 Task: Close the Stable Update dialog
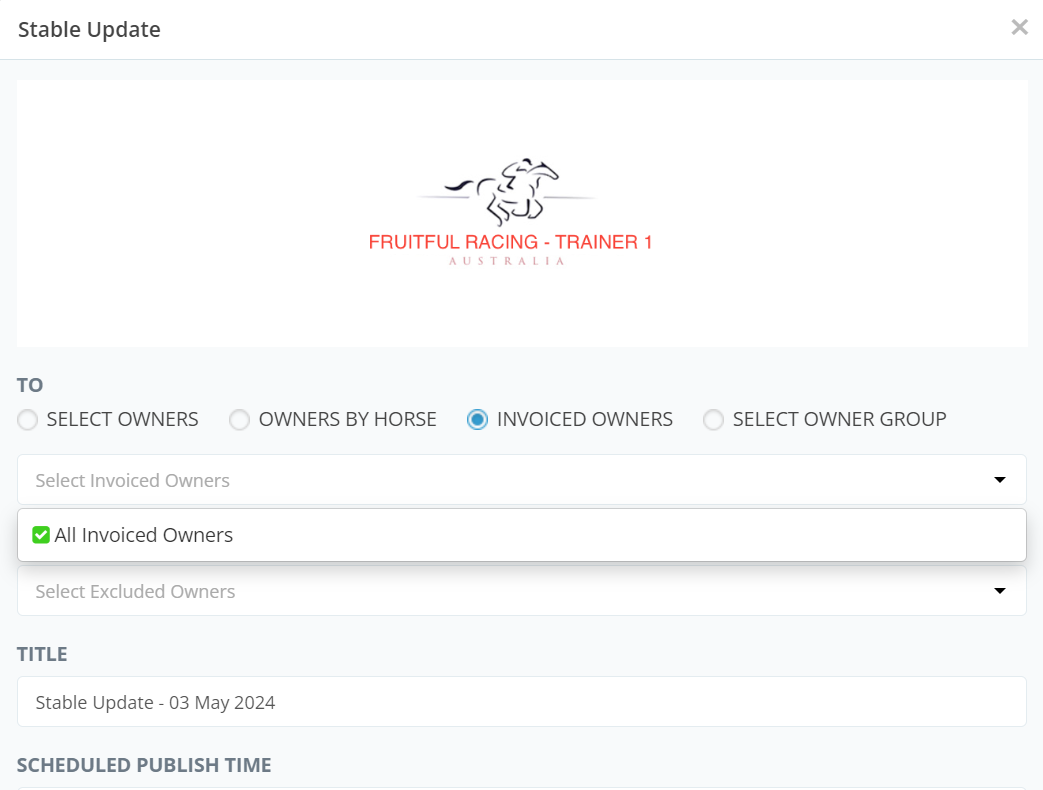coord(1019,28)
